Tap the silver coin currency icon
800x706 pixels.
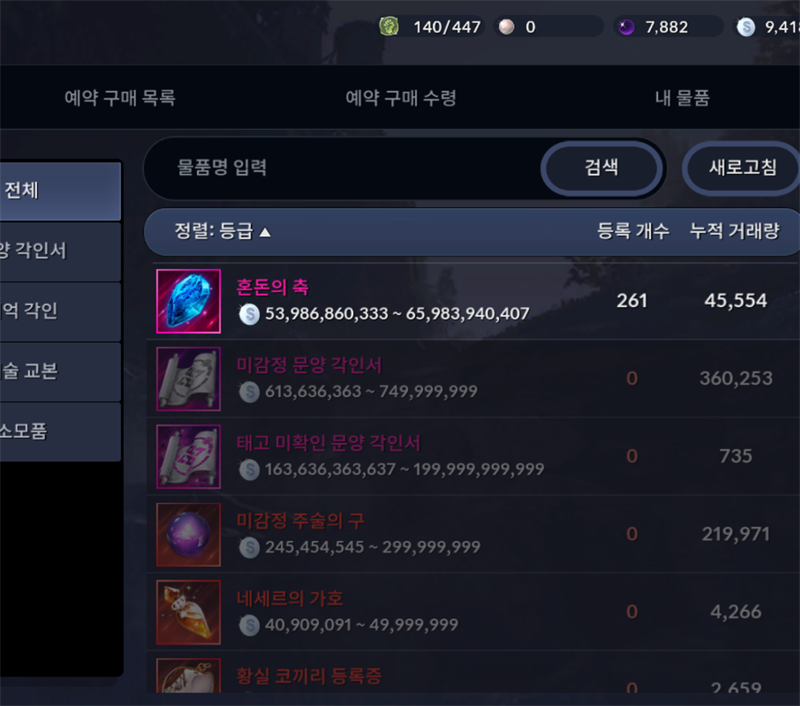(x=746, y=27)
